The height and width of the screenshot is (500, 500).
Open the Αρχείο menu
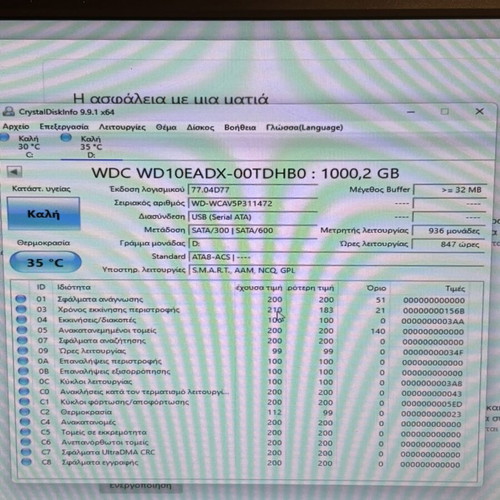tap(16, 127)
